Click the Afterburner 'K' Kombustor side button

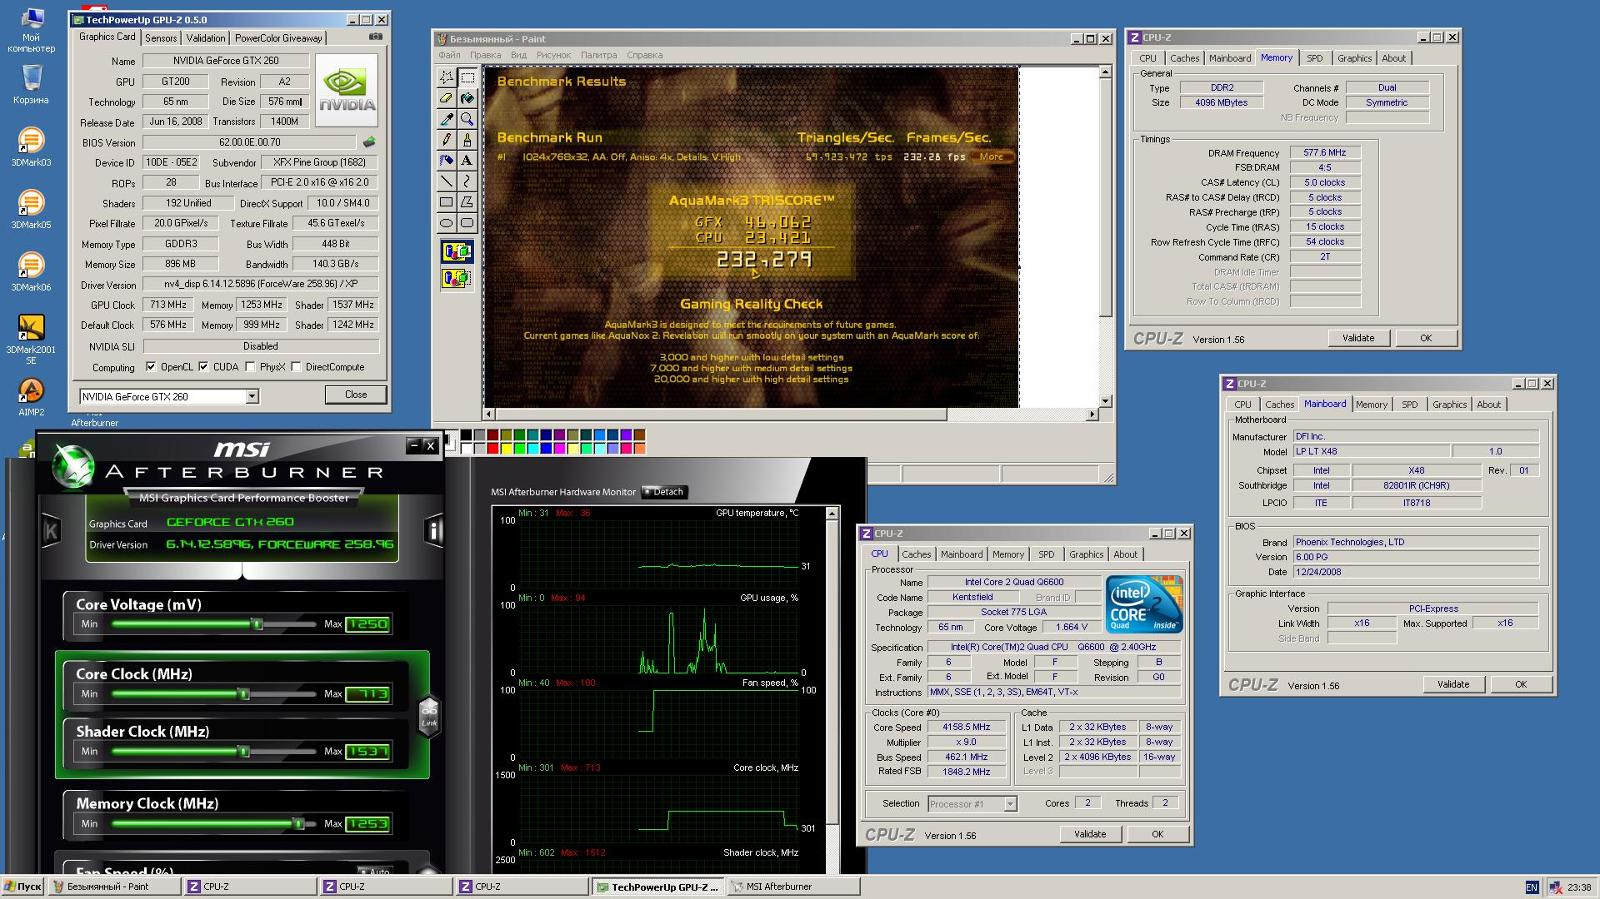click(x=51, y=531)
